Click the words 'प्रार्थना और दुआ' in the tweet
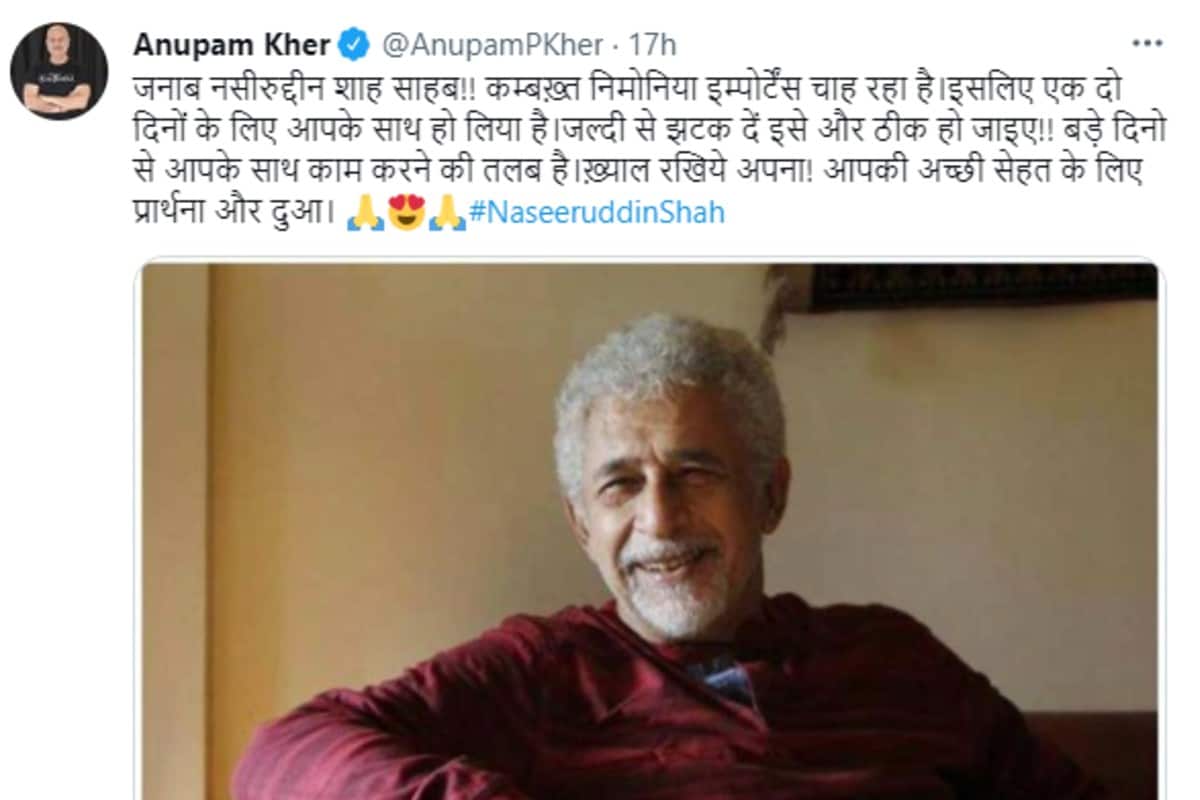The image size is (1200, 800). pyautogui.click(x=234, y=213)
